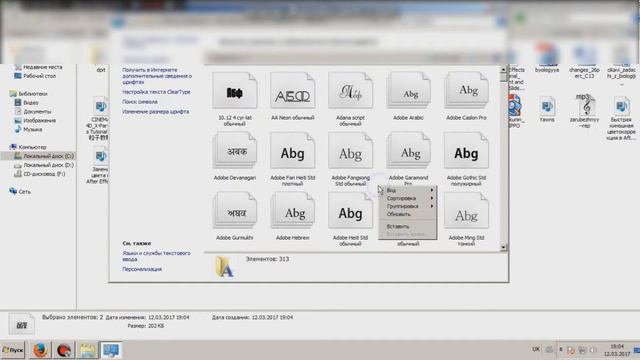Select Библиотеки in Explorer navigation tree
The image size is (640, 360).
(x=29, y=94)
